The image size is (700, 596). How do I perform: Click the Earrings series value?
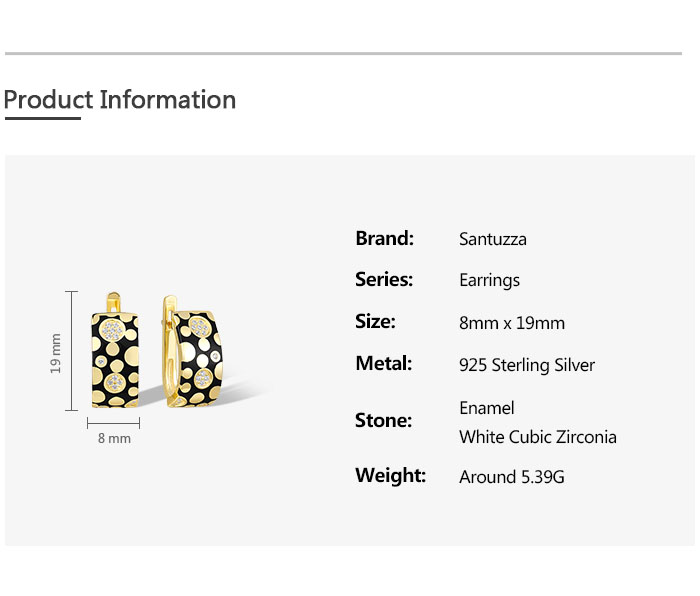pyautogui.click(x=489, y=280)
